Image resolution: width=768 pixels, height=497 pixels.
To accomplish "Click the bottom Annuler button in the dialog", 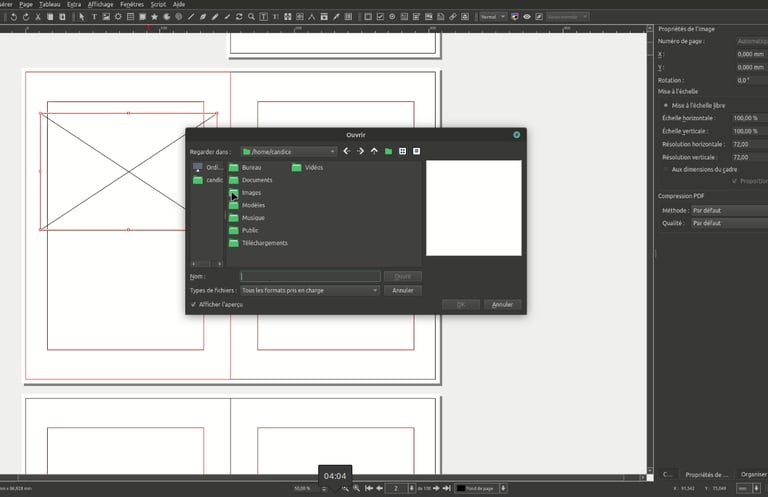I will point(502,304).
